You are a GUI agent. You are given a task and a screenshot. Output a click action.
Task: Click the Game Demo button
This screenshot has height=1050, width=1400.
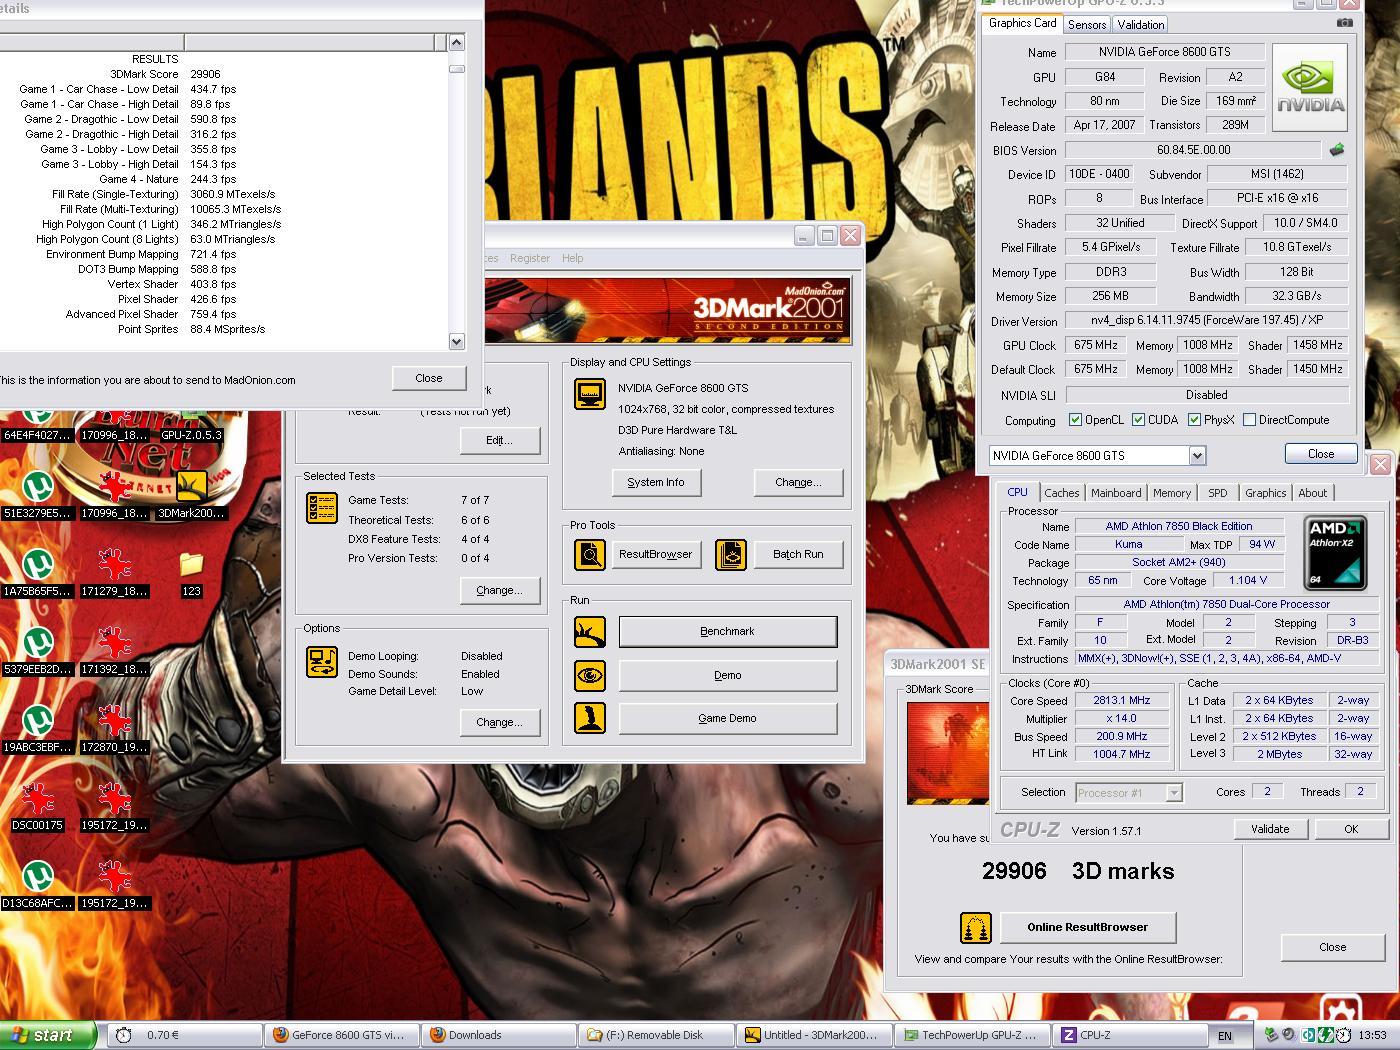pyautogui.click(x=727, y=718)
